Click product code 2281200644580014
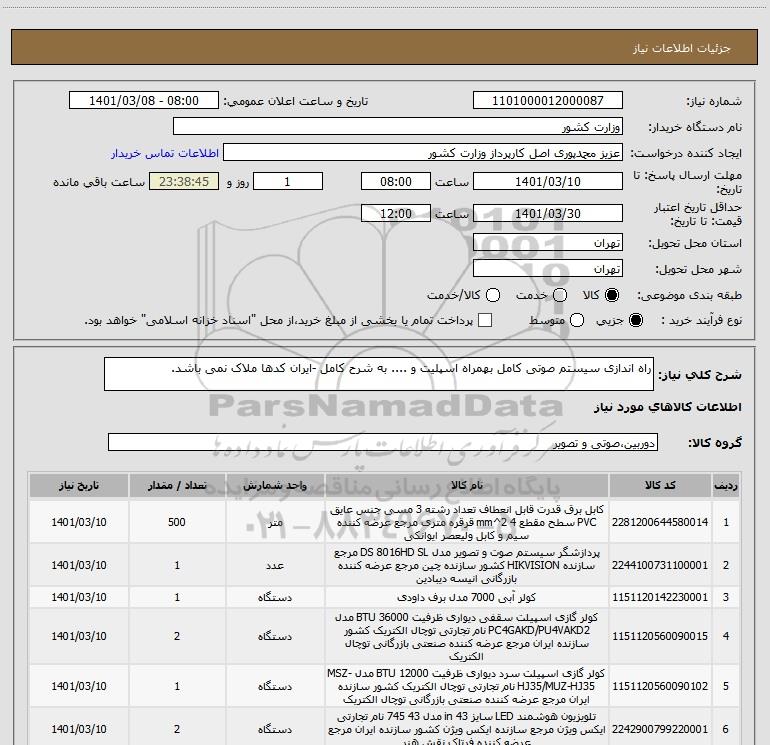 [660, 522]
